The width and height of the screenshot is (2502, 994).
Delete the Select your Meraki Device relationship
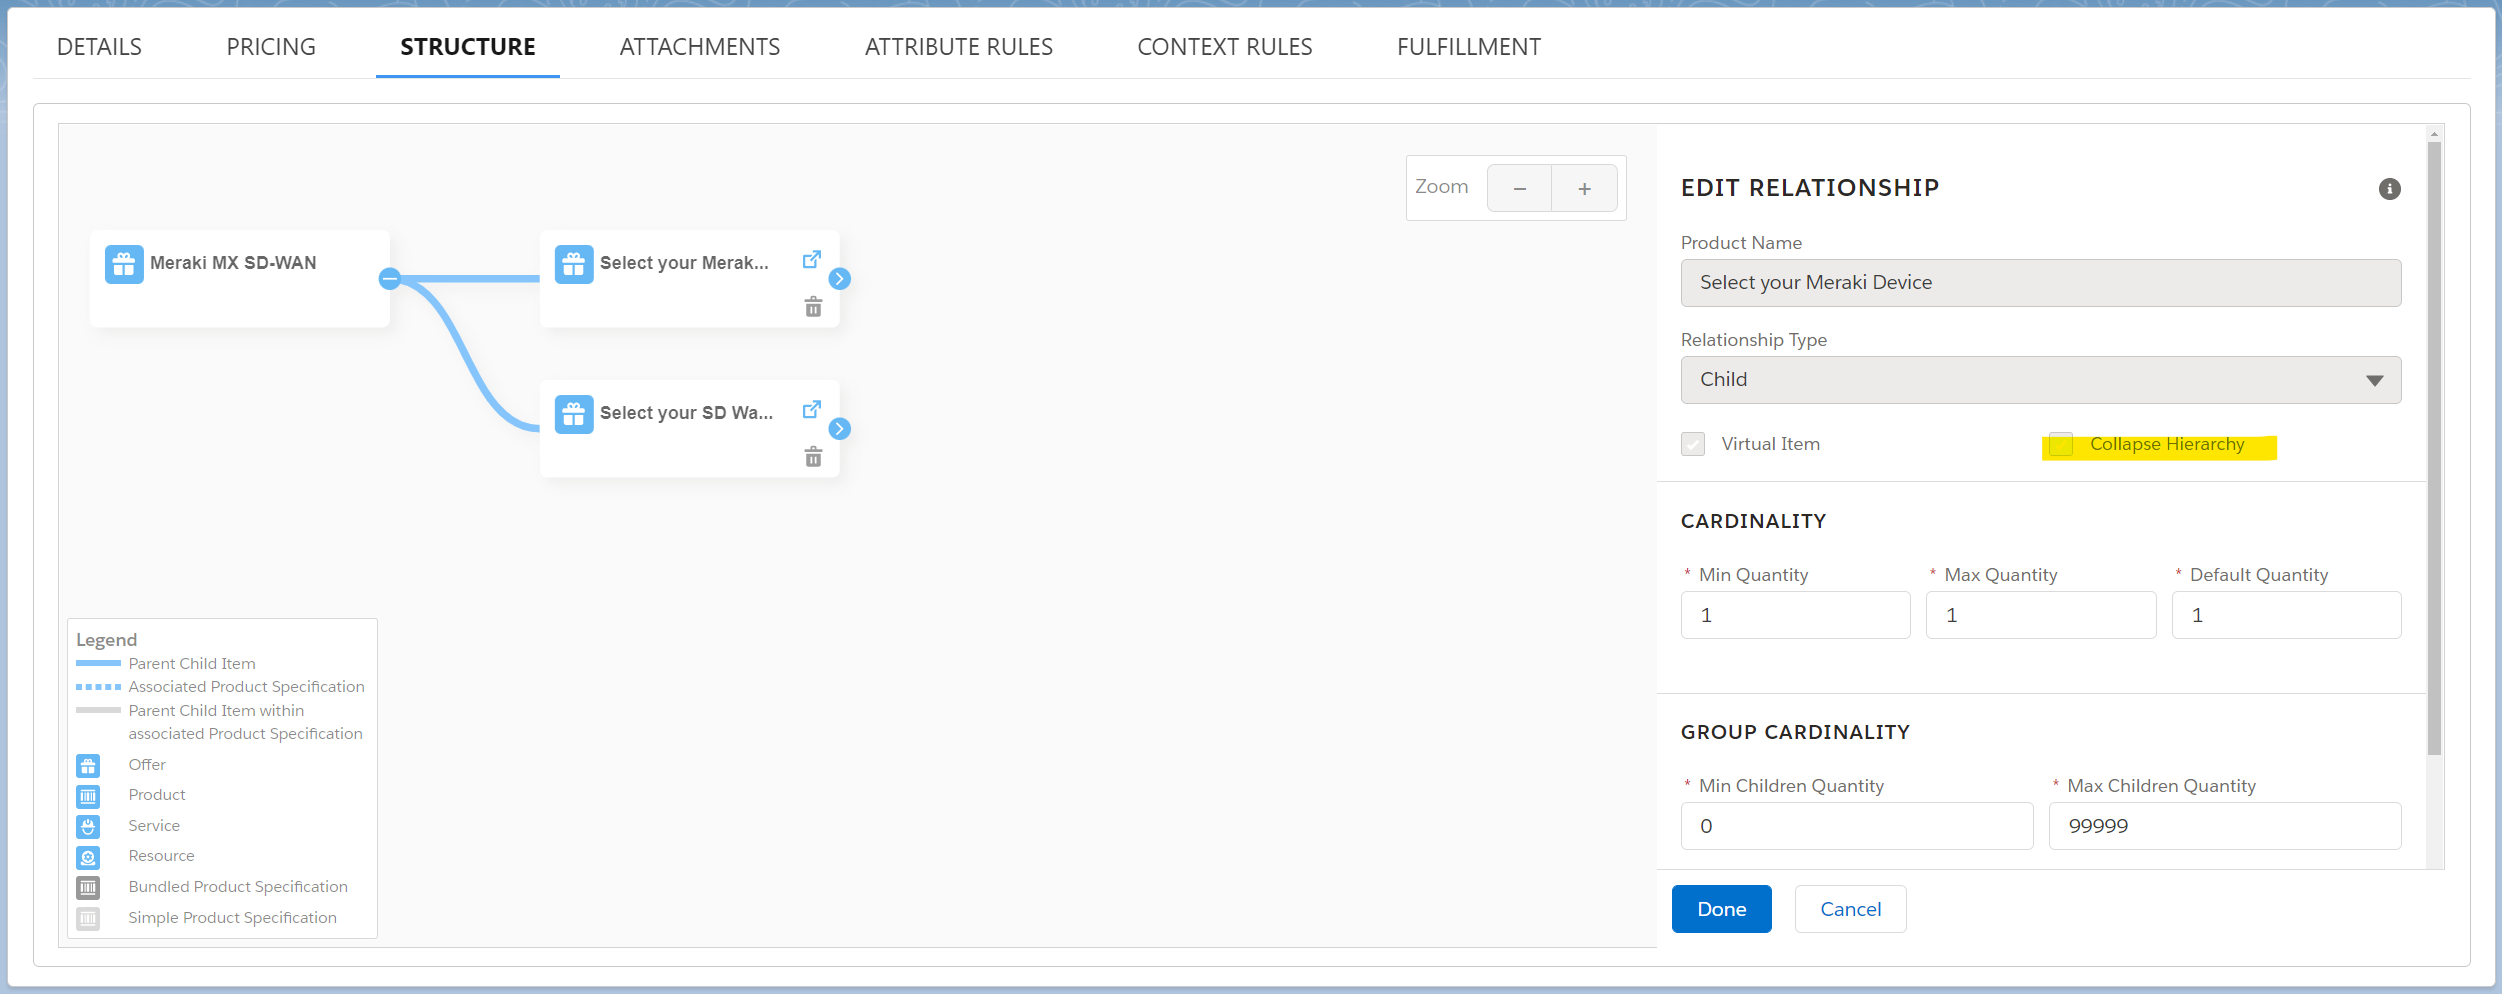pyautogui.click(x=813, y=307)
